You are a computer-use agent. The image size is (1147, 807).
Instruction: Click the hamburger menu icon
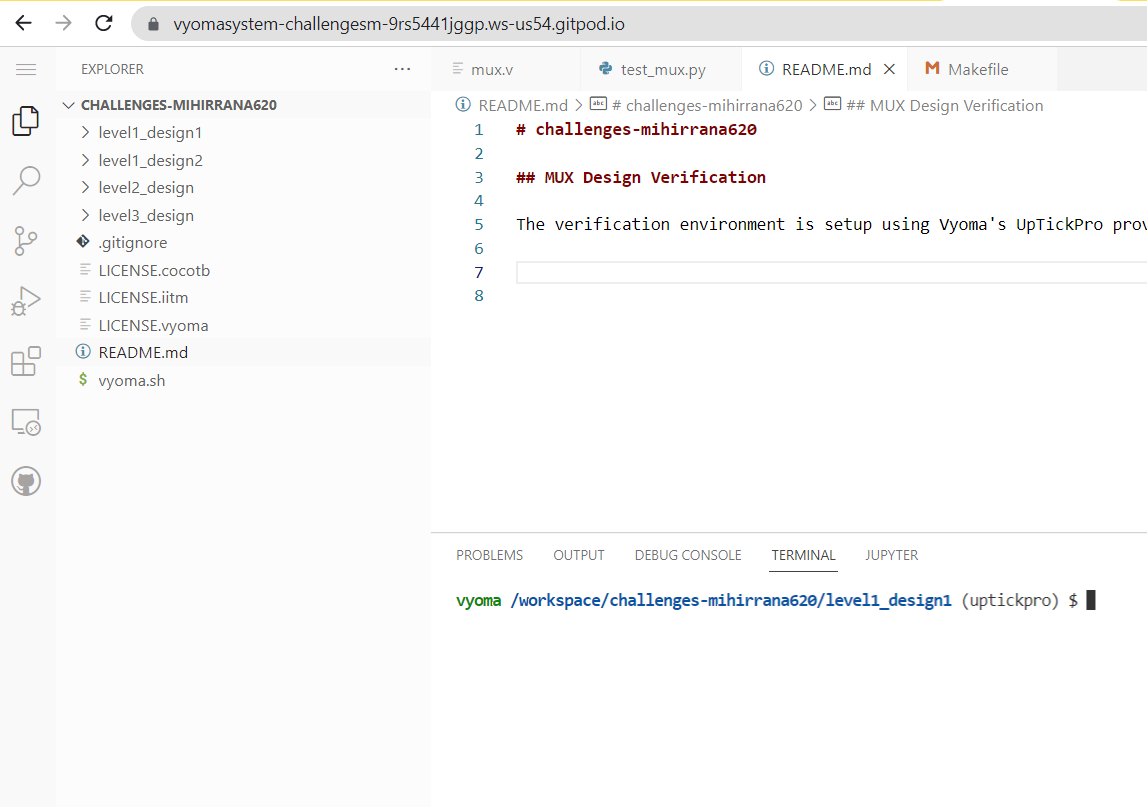pos(26,69)
